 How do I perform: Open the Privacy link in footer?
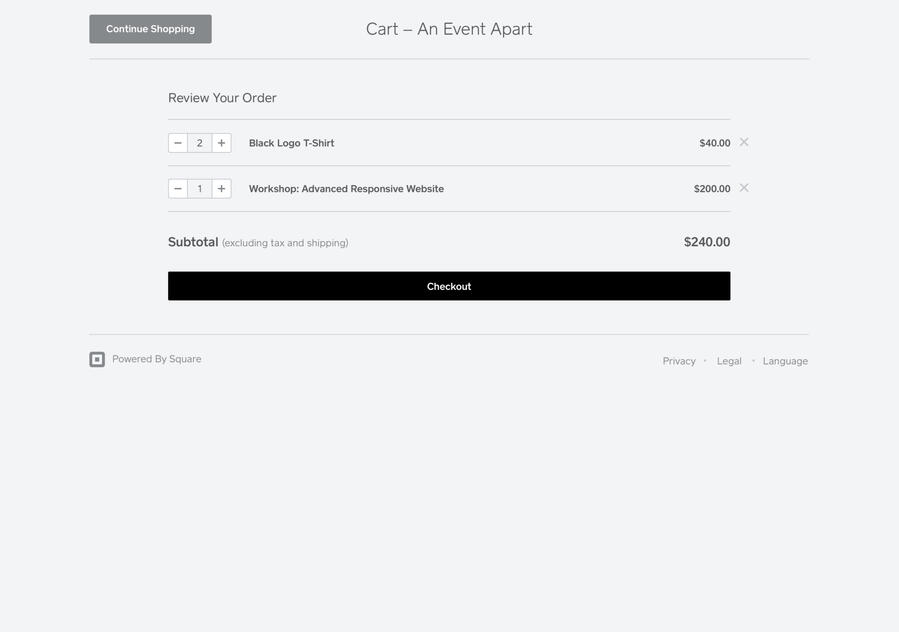(x=679, y=361)
